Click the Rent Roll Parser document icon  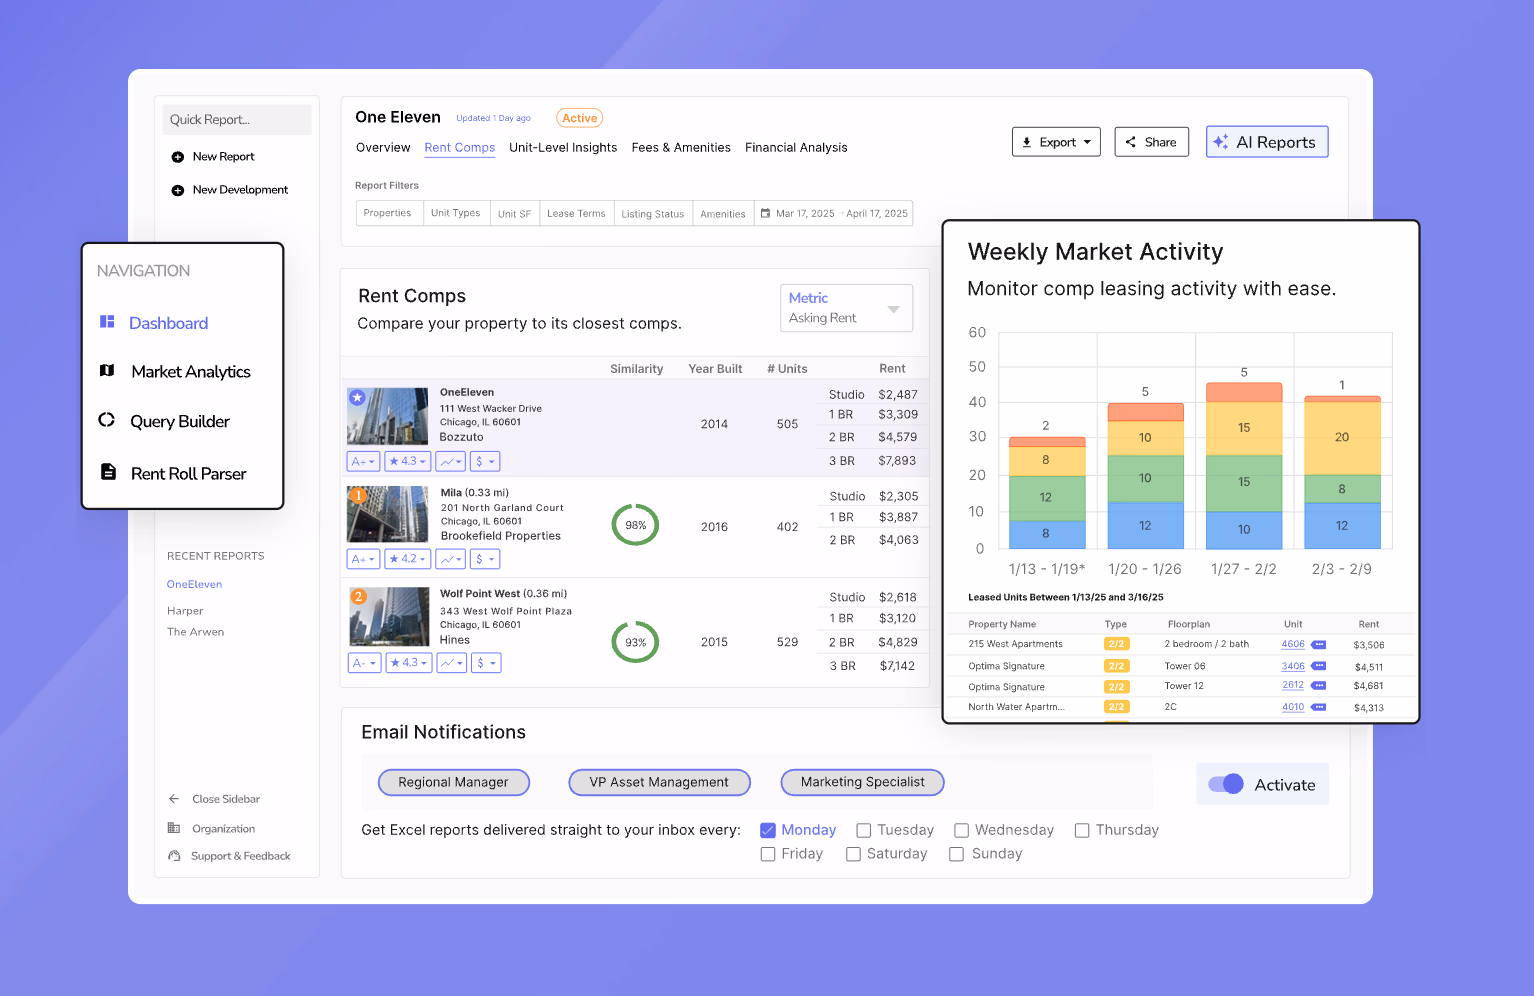[x=108, y=472]
